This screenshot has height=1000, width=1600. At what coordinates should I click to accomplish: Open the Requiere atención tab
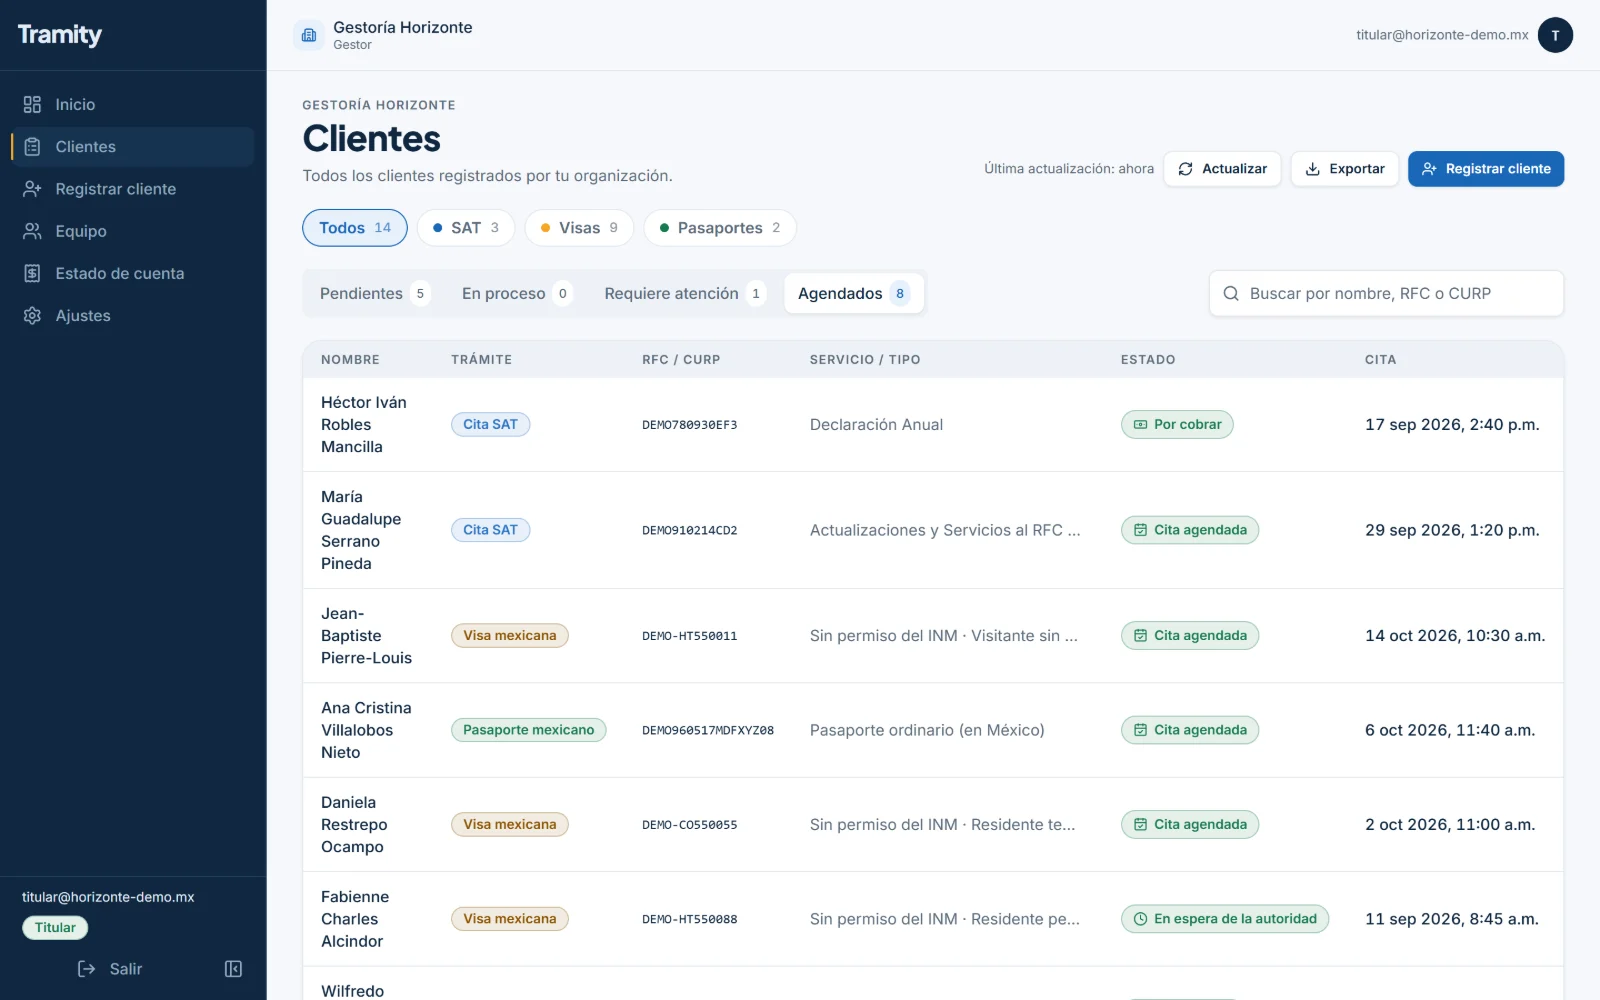(684, 293)
